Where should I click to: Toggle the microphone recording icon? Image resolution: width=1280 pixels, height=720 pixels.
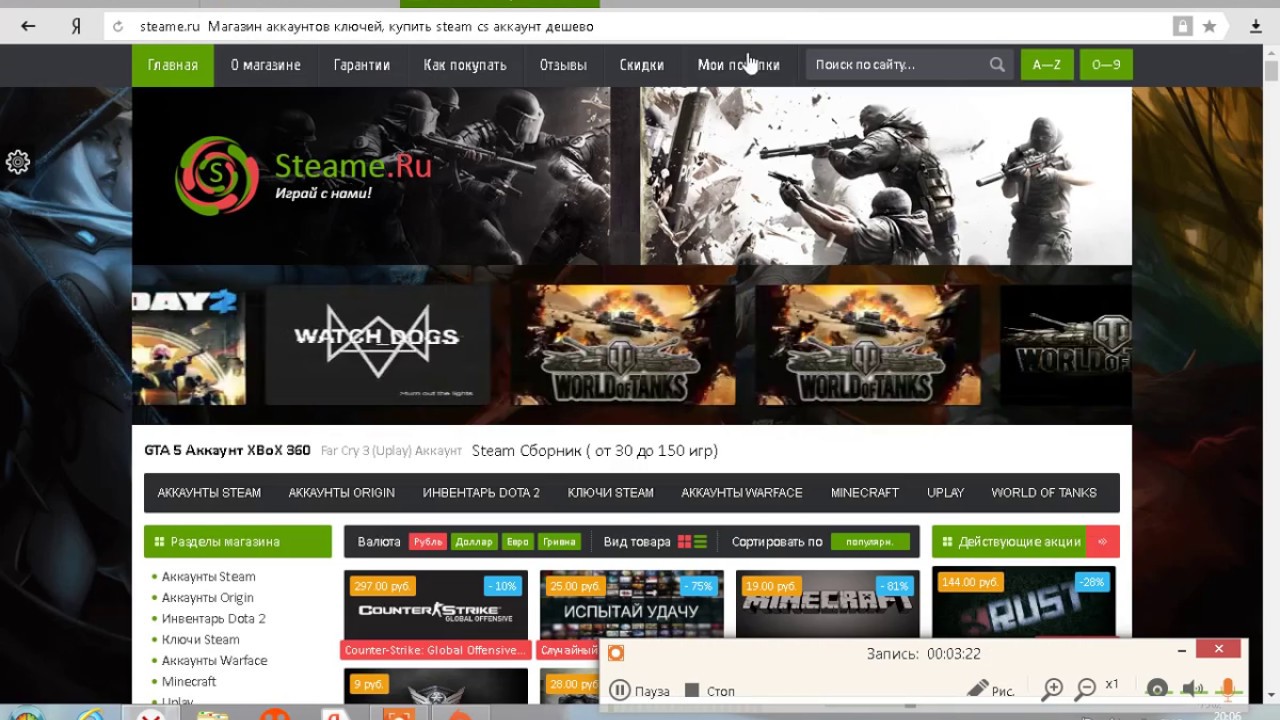[1228, 689]
